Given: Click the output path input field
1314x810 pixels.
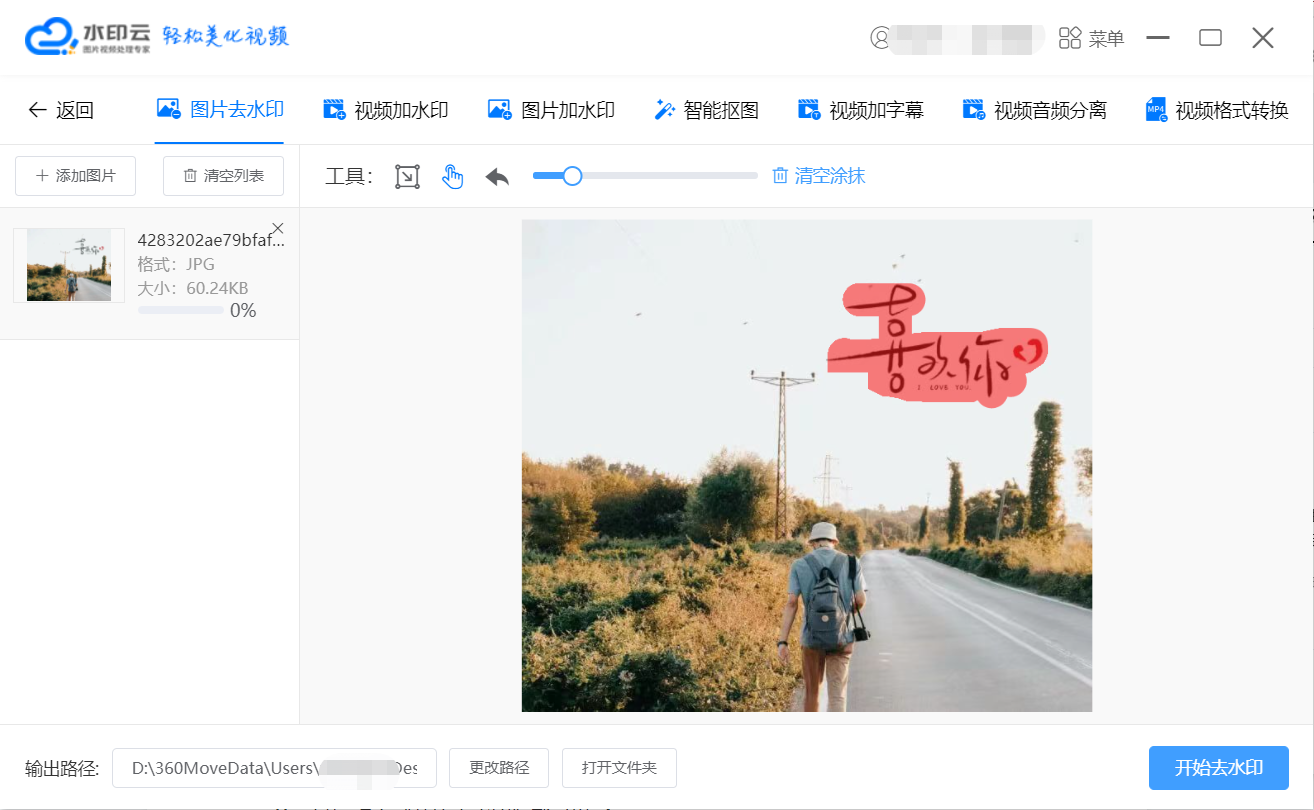Looking at the screenshot, I should tap(274, 768).
